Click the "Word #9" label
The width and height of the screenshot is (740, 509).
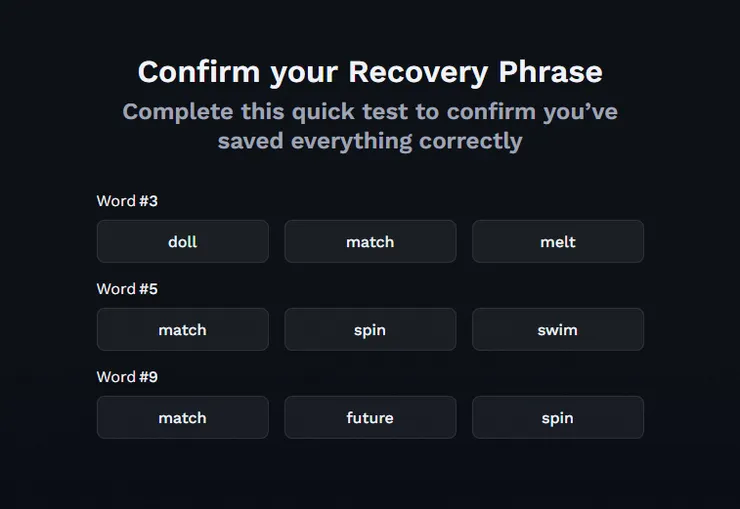tap(127, 377)
